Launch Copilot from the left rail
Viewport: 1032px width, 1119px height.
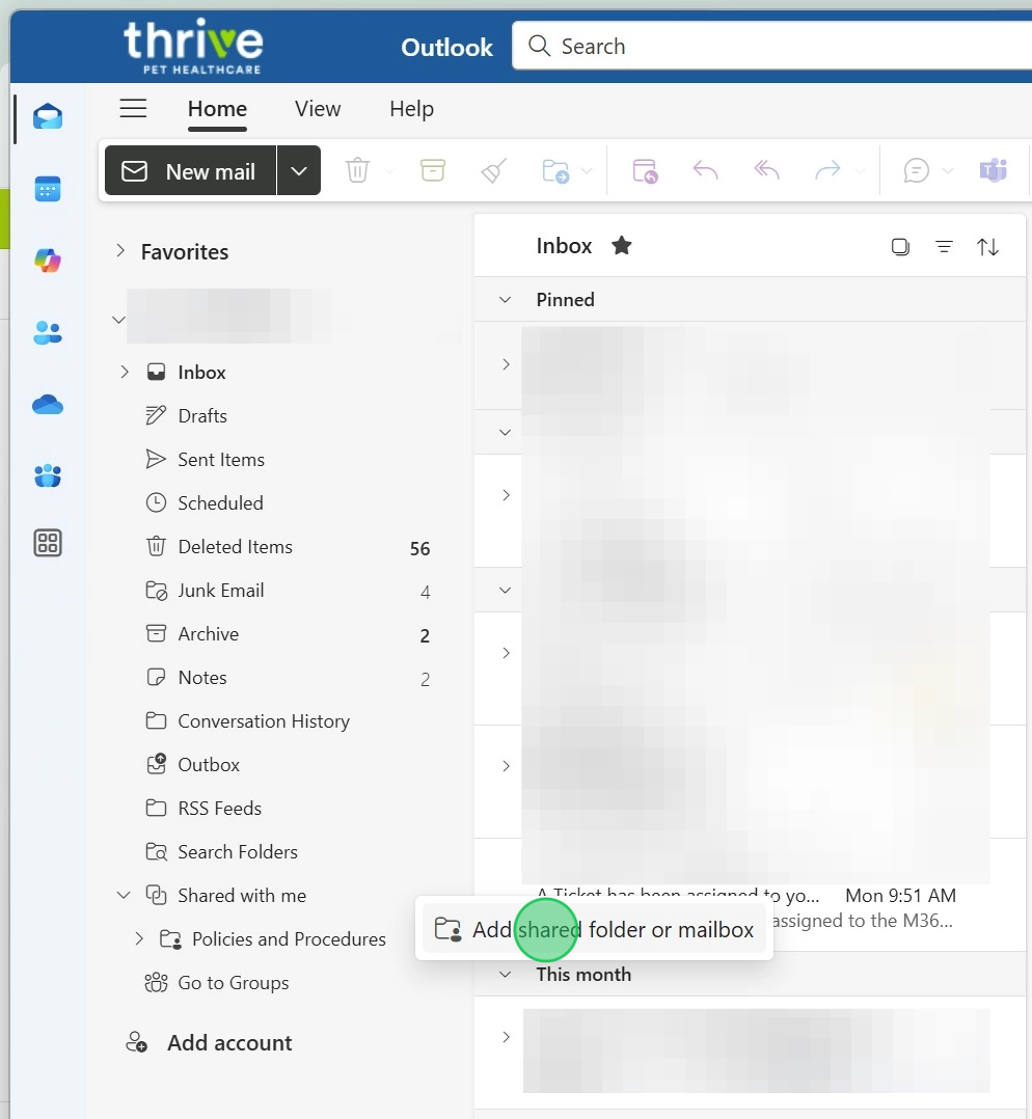[x=47, y=261]
